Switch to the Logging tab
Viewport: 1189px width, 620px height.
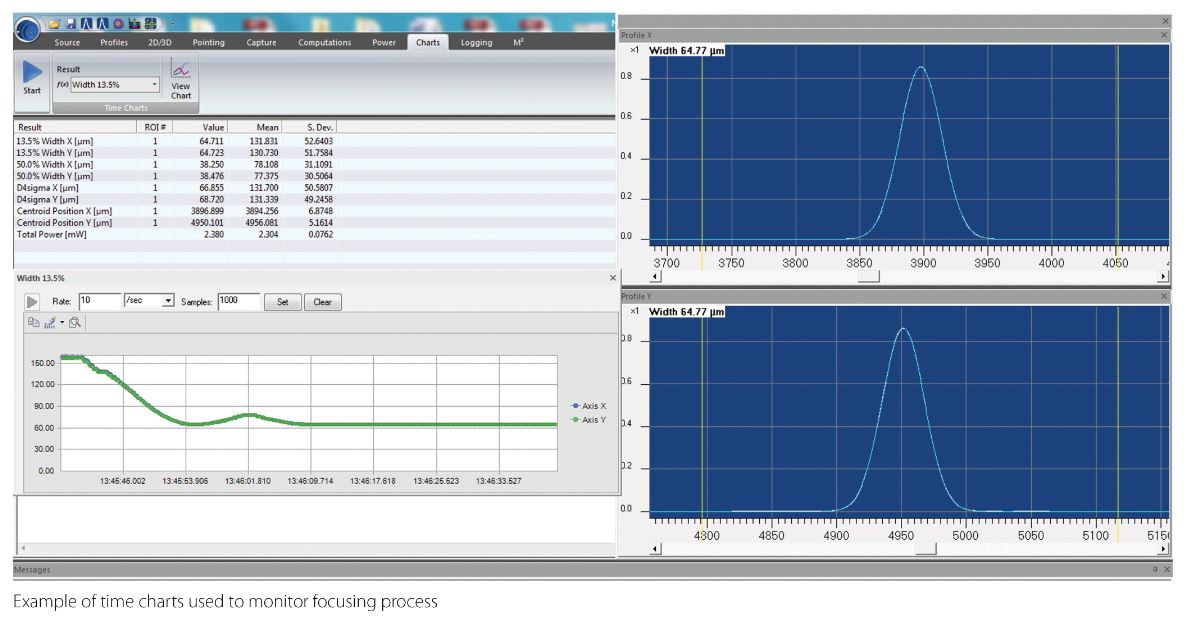pyautogui.click(x=476, y=42)
